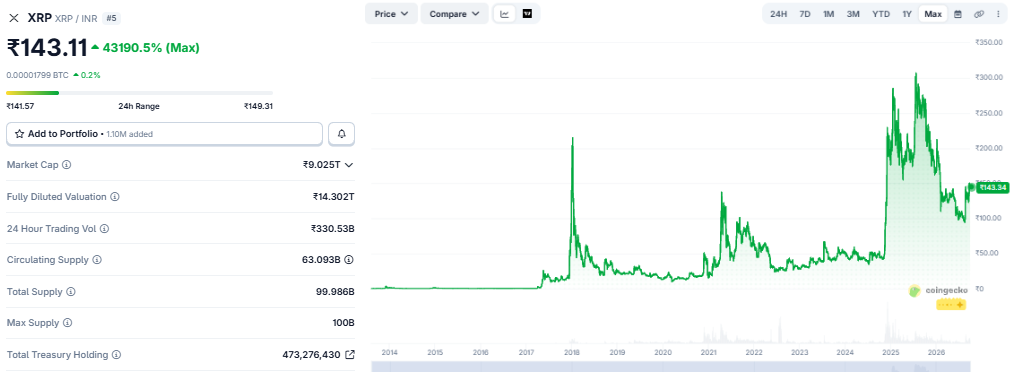Click the #5 rank badge
Screen dimensions: 1014x372
(111, 18)
